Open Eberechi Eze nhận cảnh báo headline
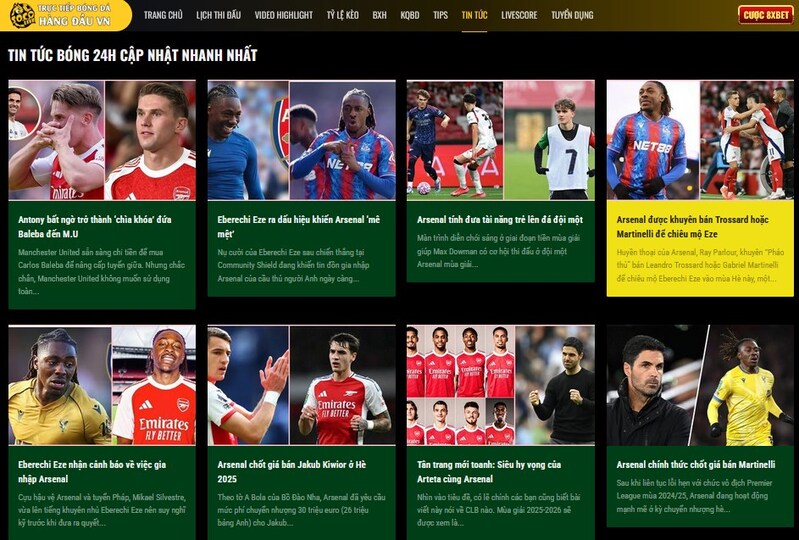Viewport: 799px width, 540px height. click(92, 471)
